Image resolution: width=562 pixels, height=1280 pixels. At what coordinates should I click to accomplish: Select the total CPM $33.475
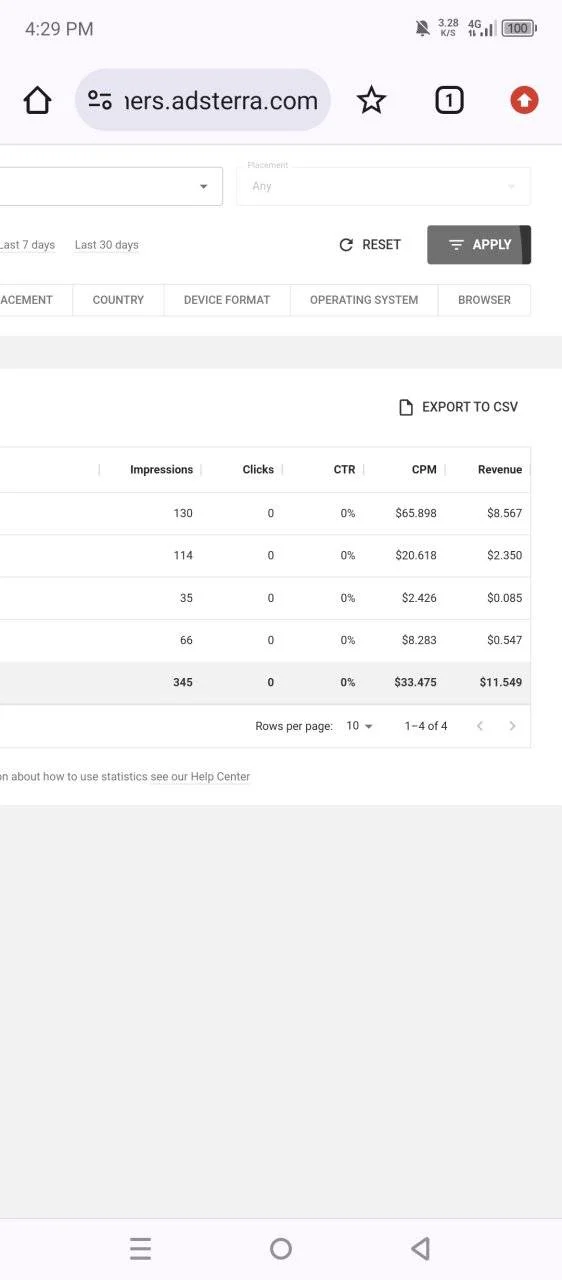(416, 682)
